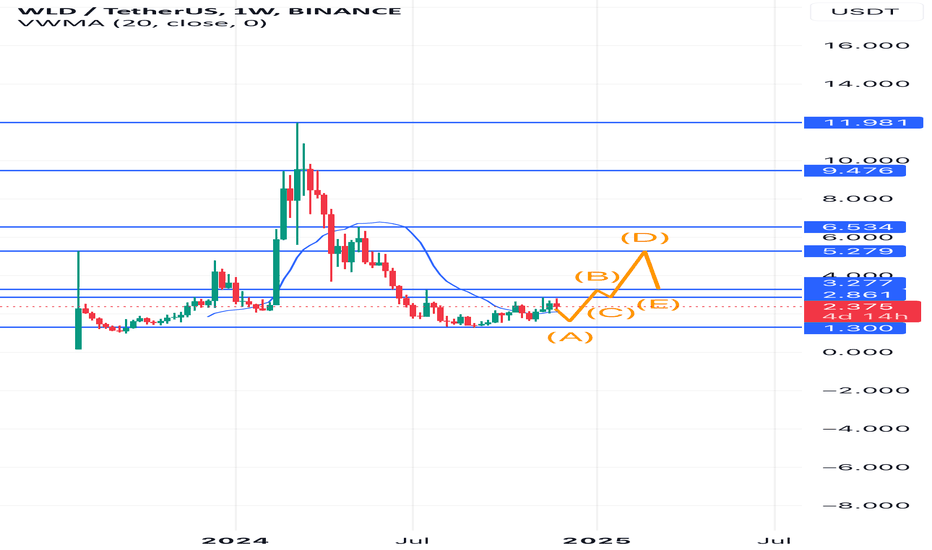This screenshot has width=932, height=550.
Task: Select the (E) wave label
Action: click(x=658, y=304)
